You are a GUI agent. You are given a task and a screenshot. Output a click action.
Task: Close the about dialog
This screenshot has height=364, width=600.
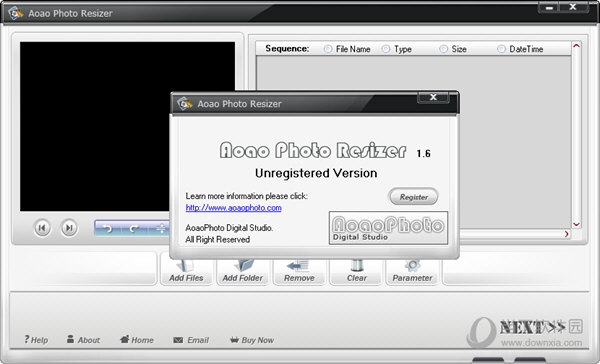pos(433,97)
